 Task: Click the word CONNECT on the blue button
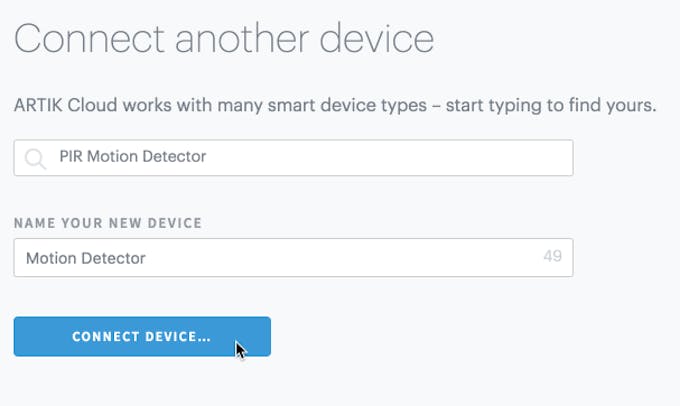click(x=106, y=337)
